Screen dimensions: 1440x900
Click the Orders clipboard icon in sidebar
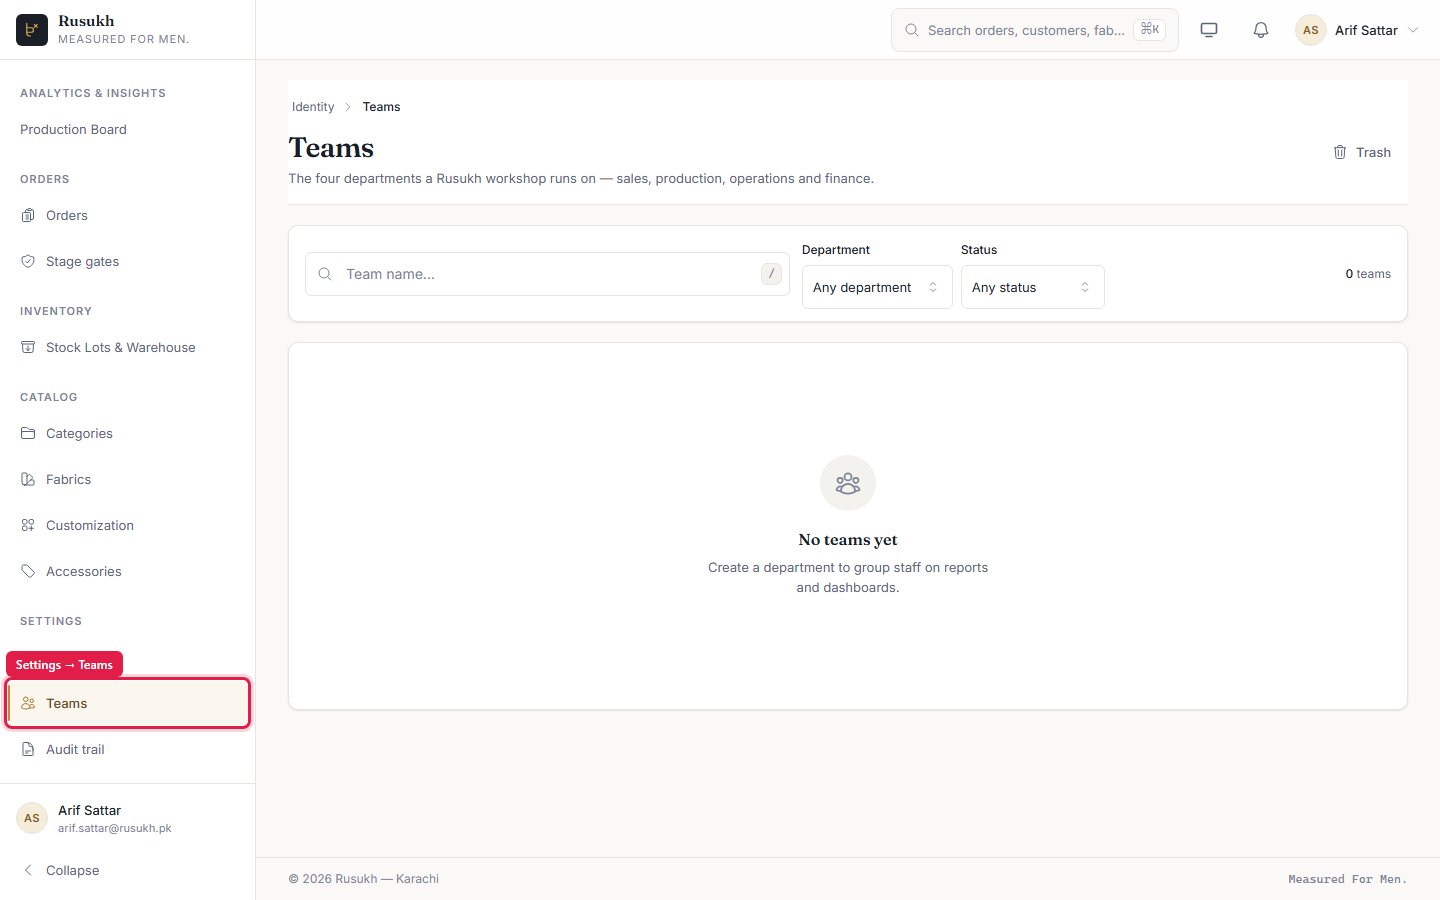28,215
